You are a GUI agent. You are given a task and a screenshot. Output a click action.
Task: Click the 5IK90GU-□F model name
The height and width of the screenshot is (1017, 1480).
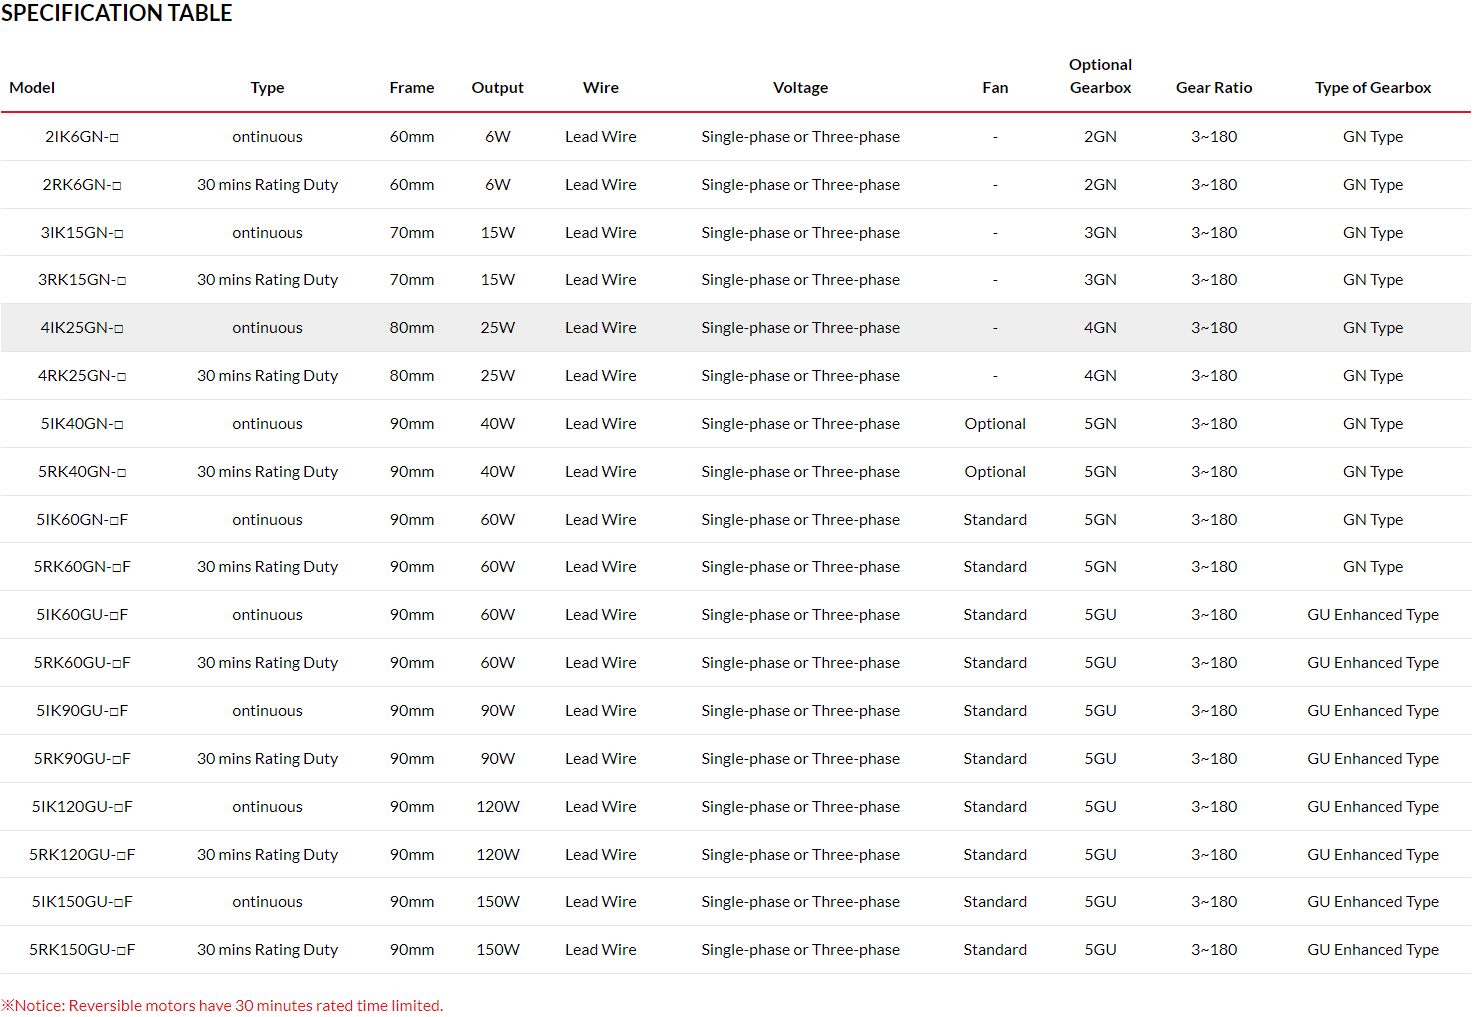pyautogui.click(x=82, y=711)
